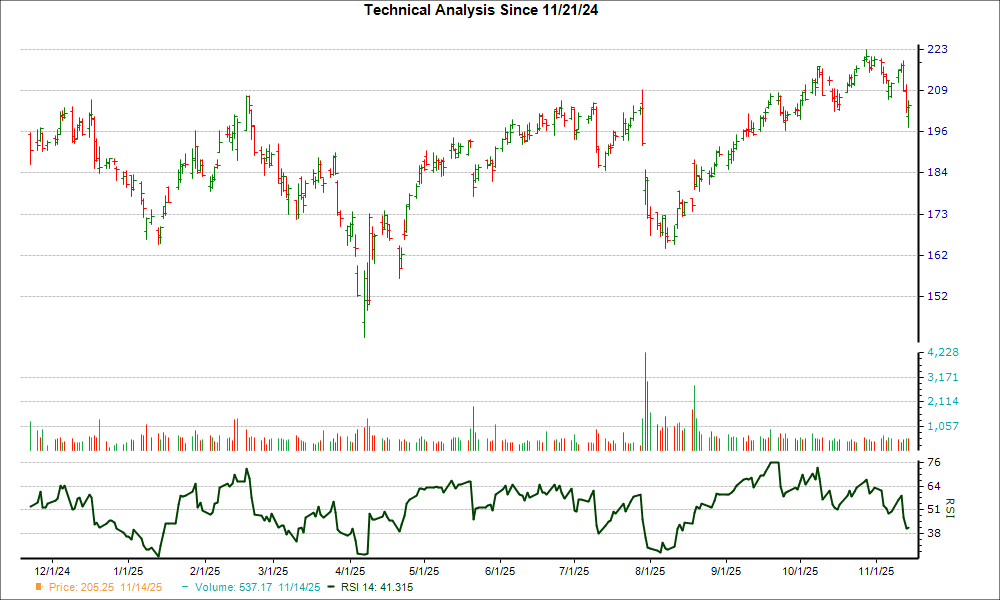The height and width of the screenshot is (600, 1000).
Task: Click the green RSI legend marker
Action: [330, 589]
